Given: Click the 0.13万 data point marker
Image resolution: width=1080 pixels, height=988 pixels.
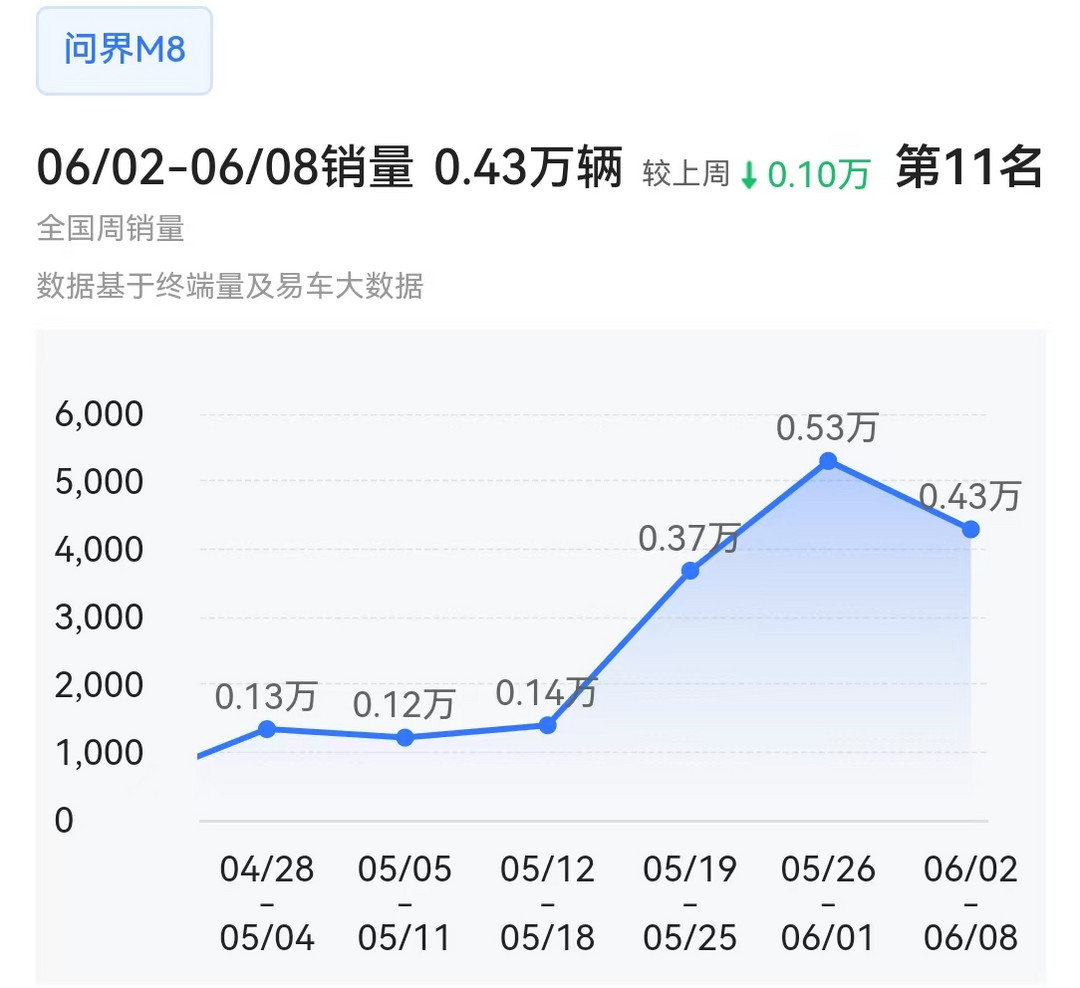Looking at the screenshot, I should click(267, 729).
